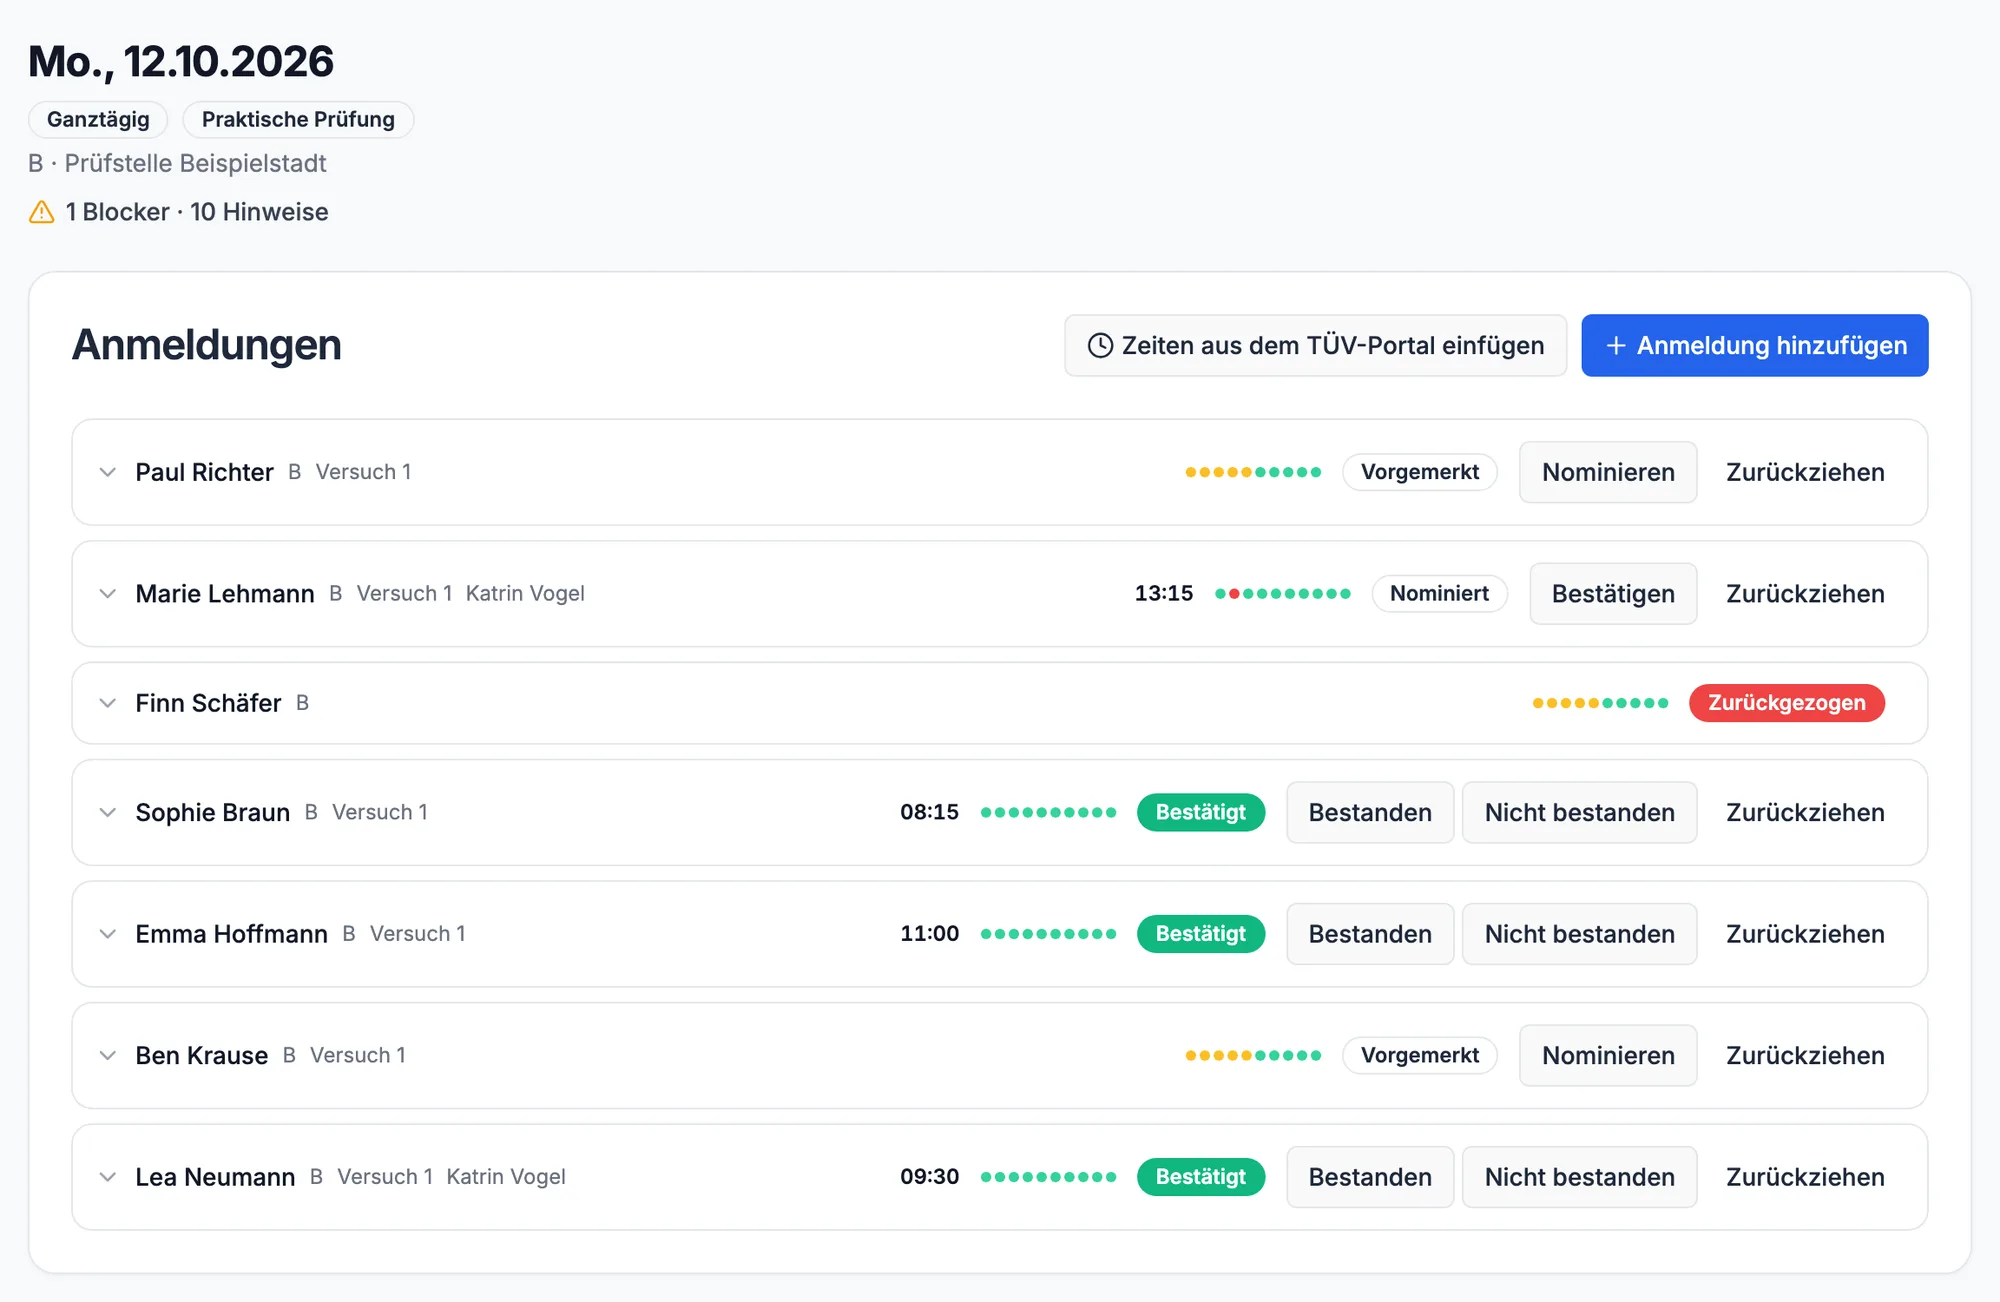Mark Emma Hoffmann as Nicht bestanden

[1579, 934]
